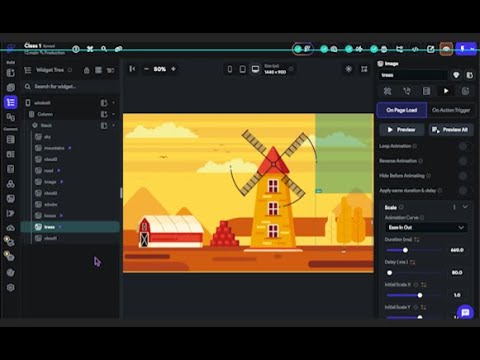
Task: Click the widget name field 'trees'
Action: point(413,75)
